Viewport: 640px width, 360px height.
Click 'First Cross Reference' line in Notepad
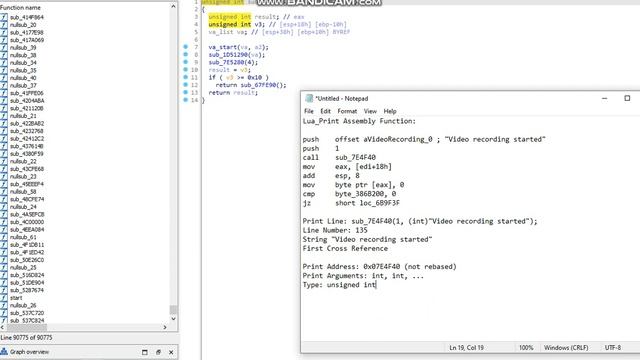(x=345, y=249)
